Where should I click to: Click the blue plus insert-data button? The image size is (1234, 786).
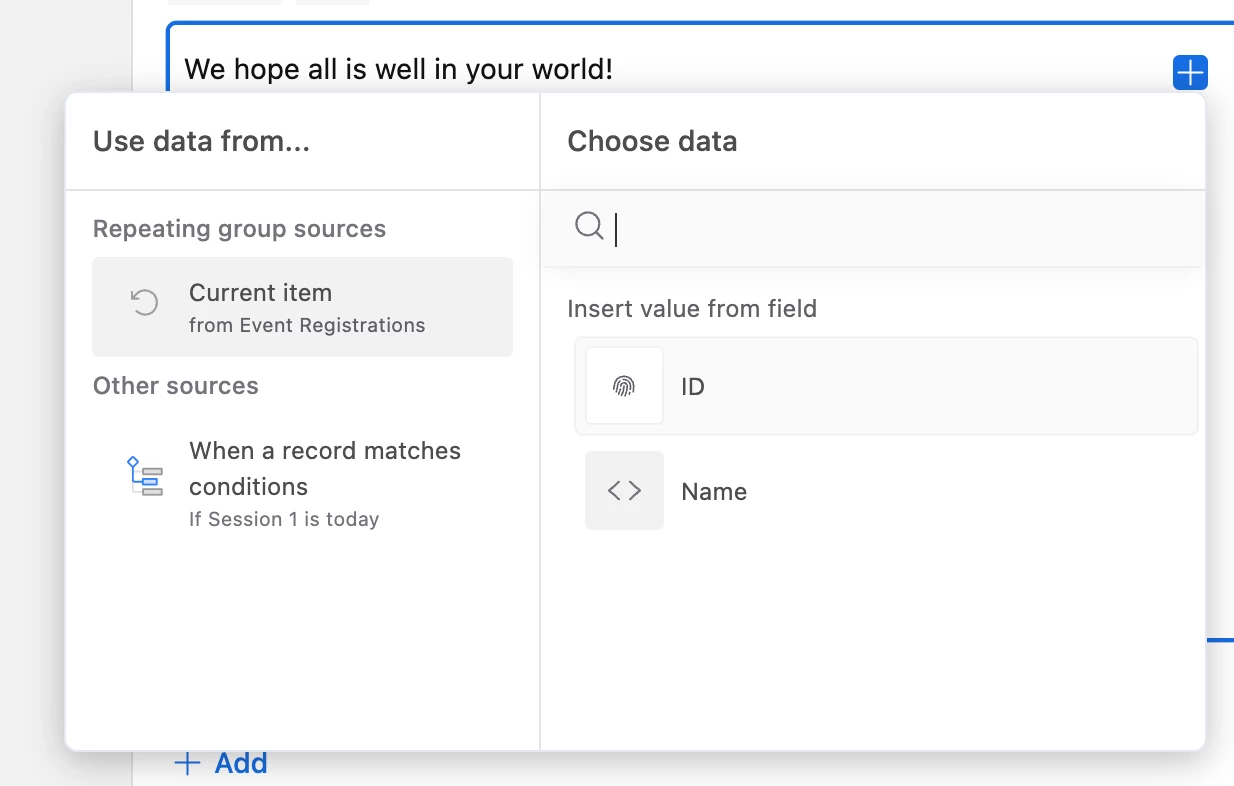tap(1190, 73)
